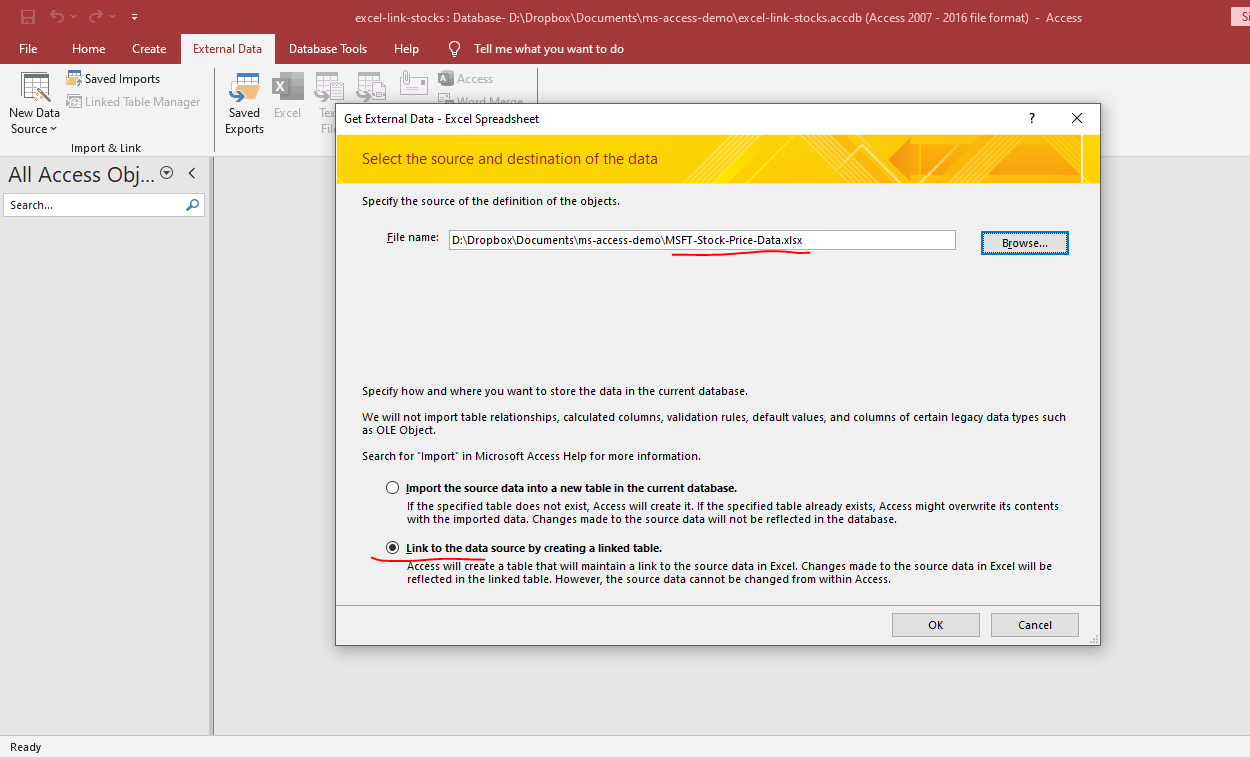This screenshot has width=1250, height=757.
Task: Click the Saved Imports icon
Action: click(x=74, y=78)
